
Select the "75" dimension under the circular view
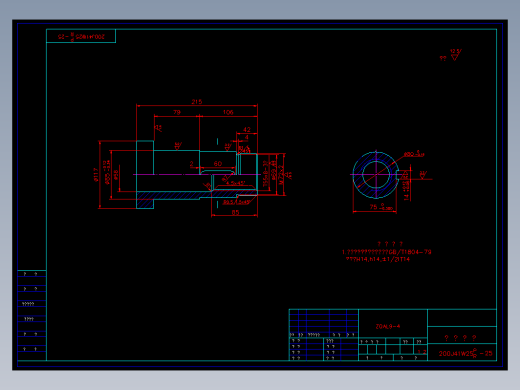click(x=381, y=207)
